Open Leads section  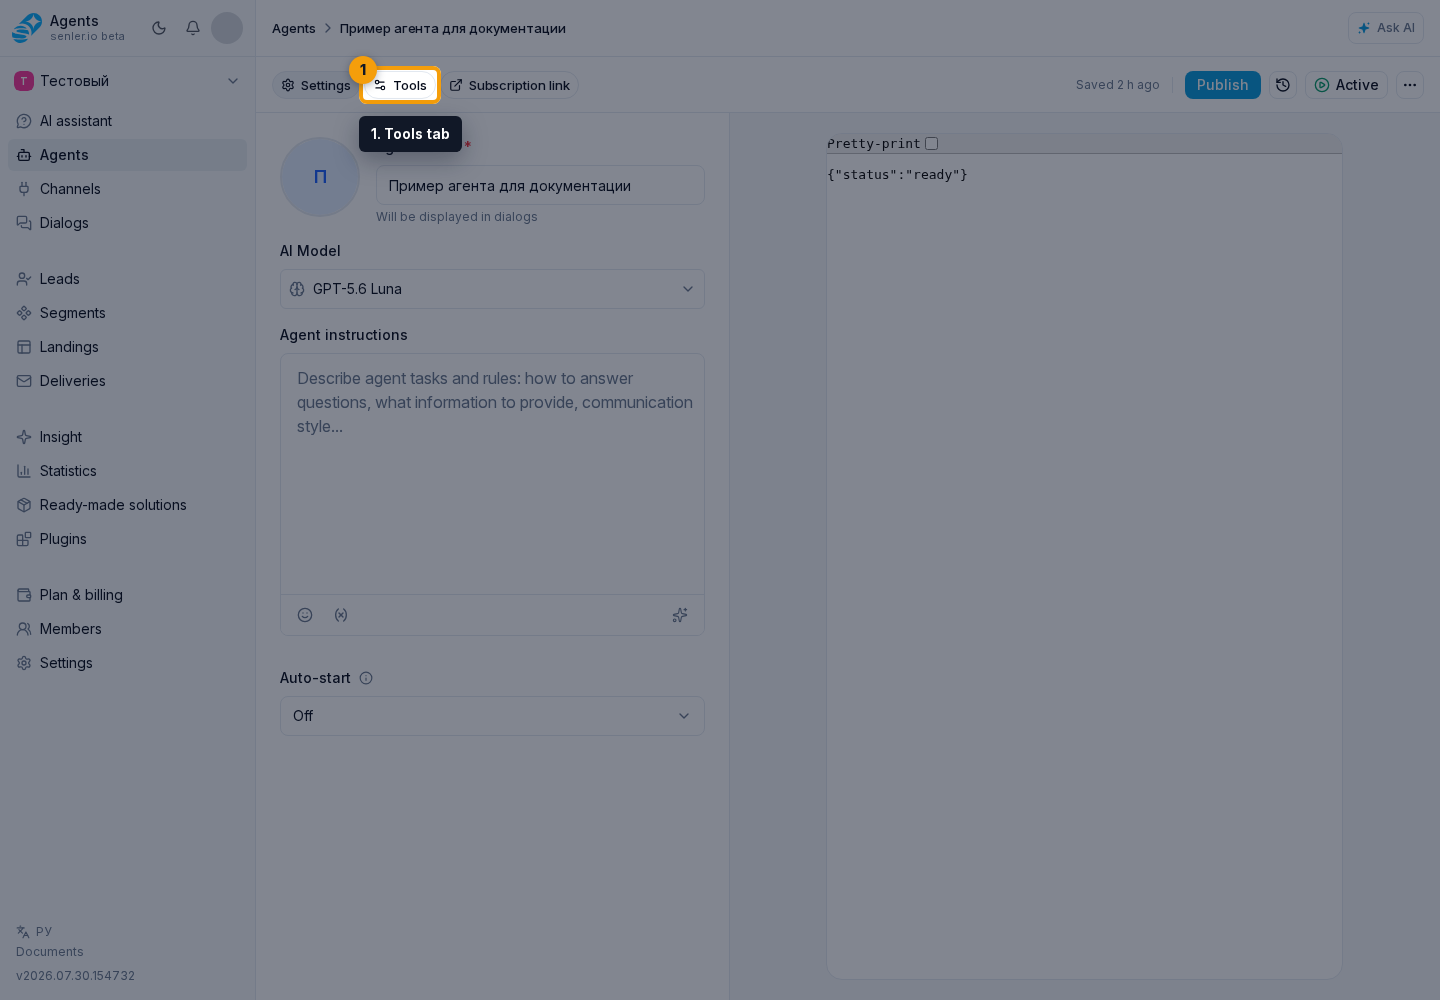pyautogui.click(x=127, y=279)
